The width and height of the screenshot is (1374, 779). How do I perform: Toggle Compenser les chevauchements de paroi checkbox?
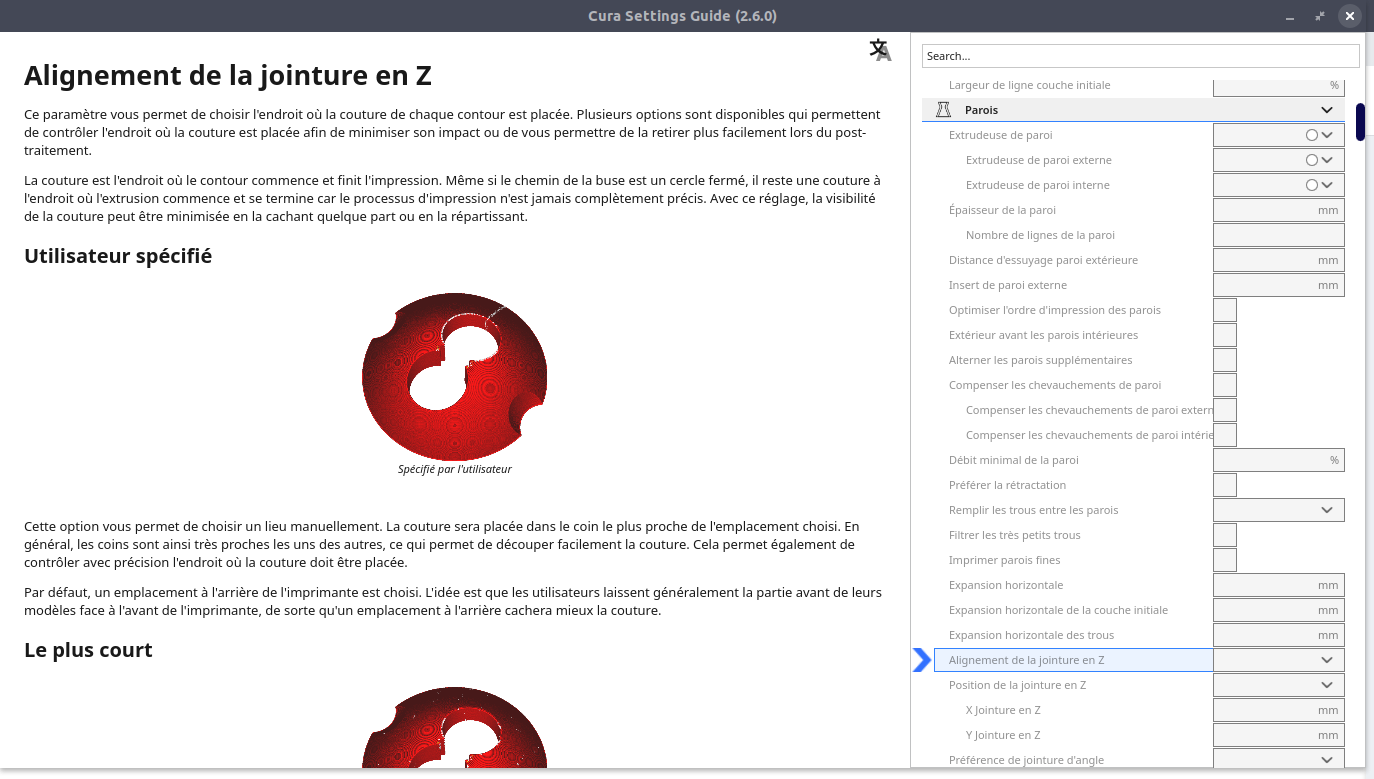tap(1225, 385)
